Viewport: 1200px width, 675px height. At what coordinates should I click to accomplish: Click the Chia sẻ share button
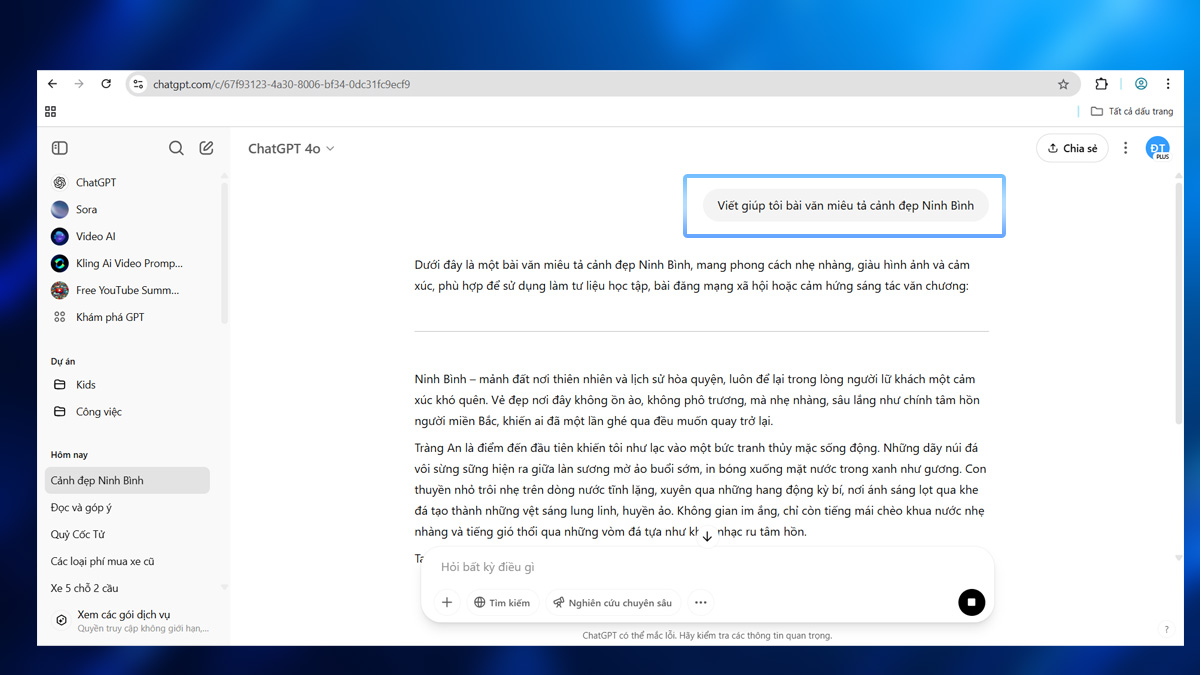(1072, 148)
